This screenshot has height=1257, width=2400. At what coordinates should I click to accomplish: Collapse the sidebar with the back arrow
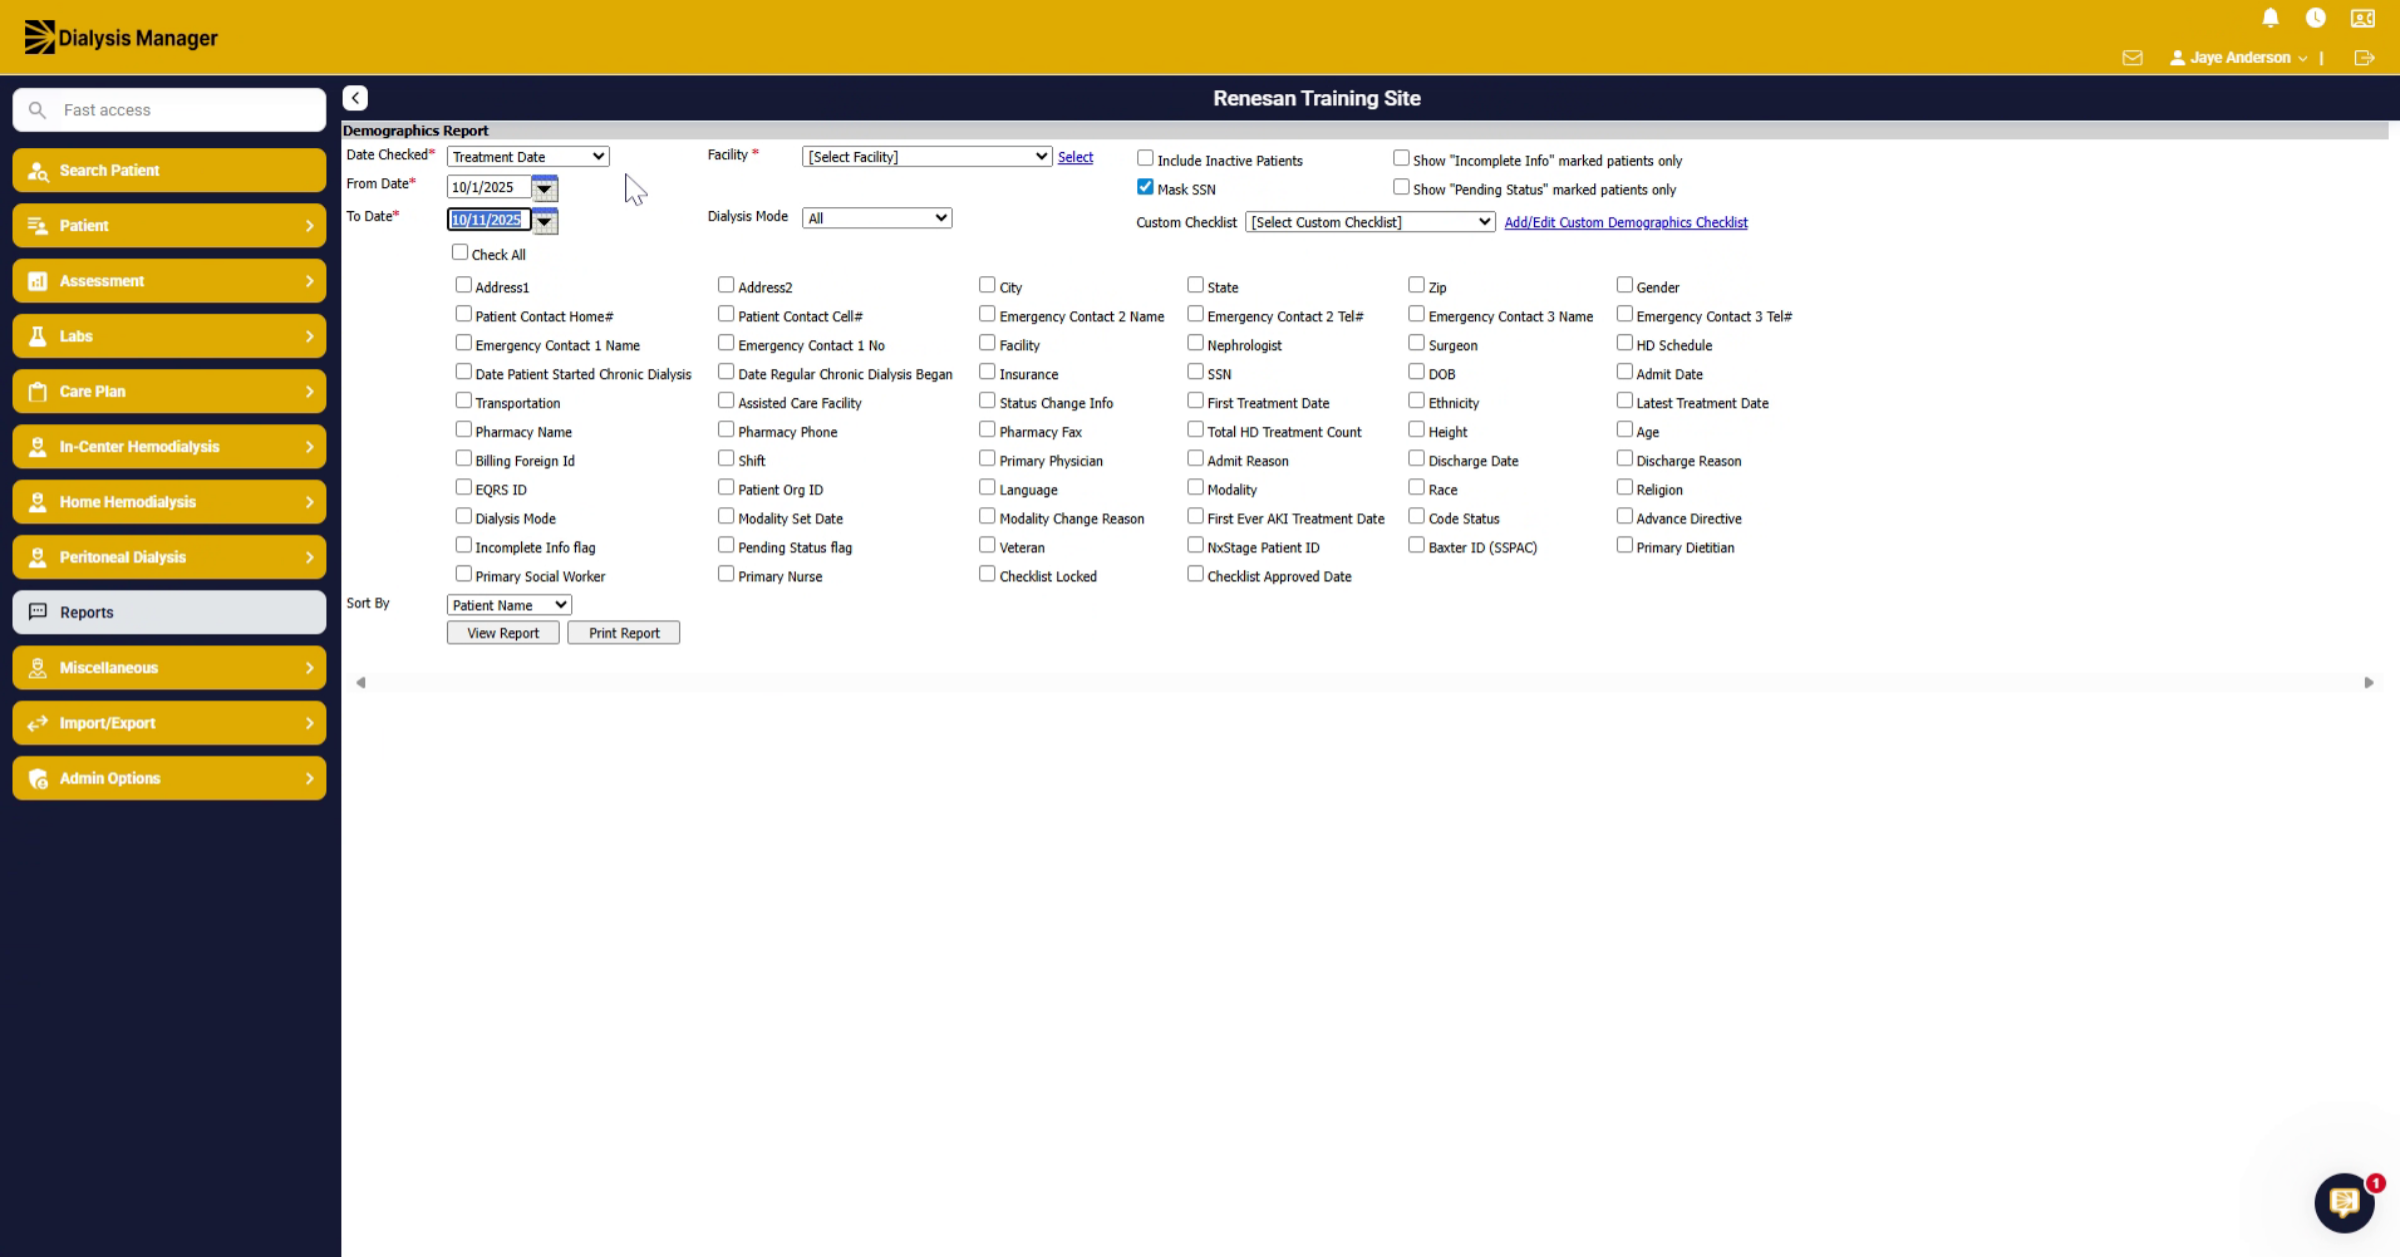(355, 98)
